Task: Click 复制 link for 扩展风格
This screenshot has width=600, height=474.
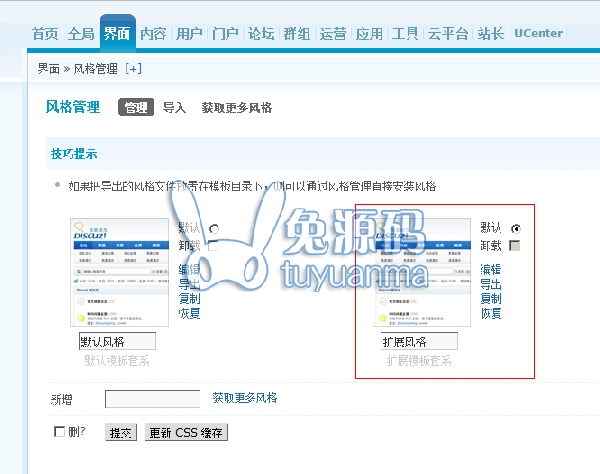Action: click(x=491, y=299)
